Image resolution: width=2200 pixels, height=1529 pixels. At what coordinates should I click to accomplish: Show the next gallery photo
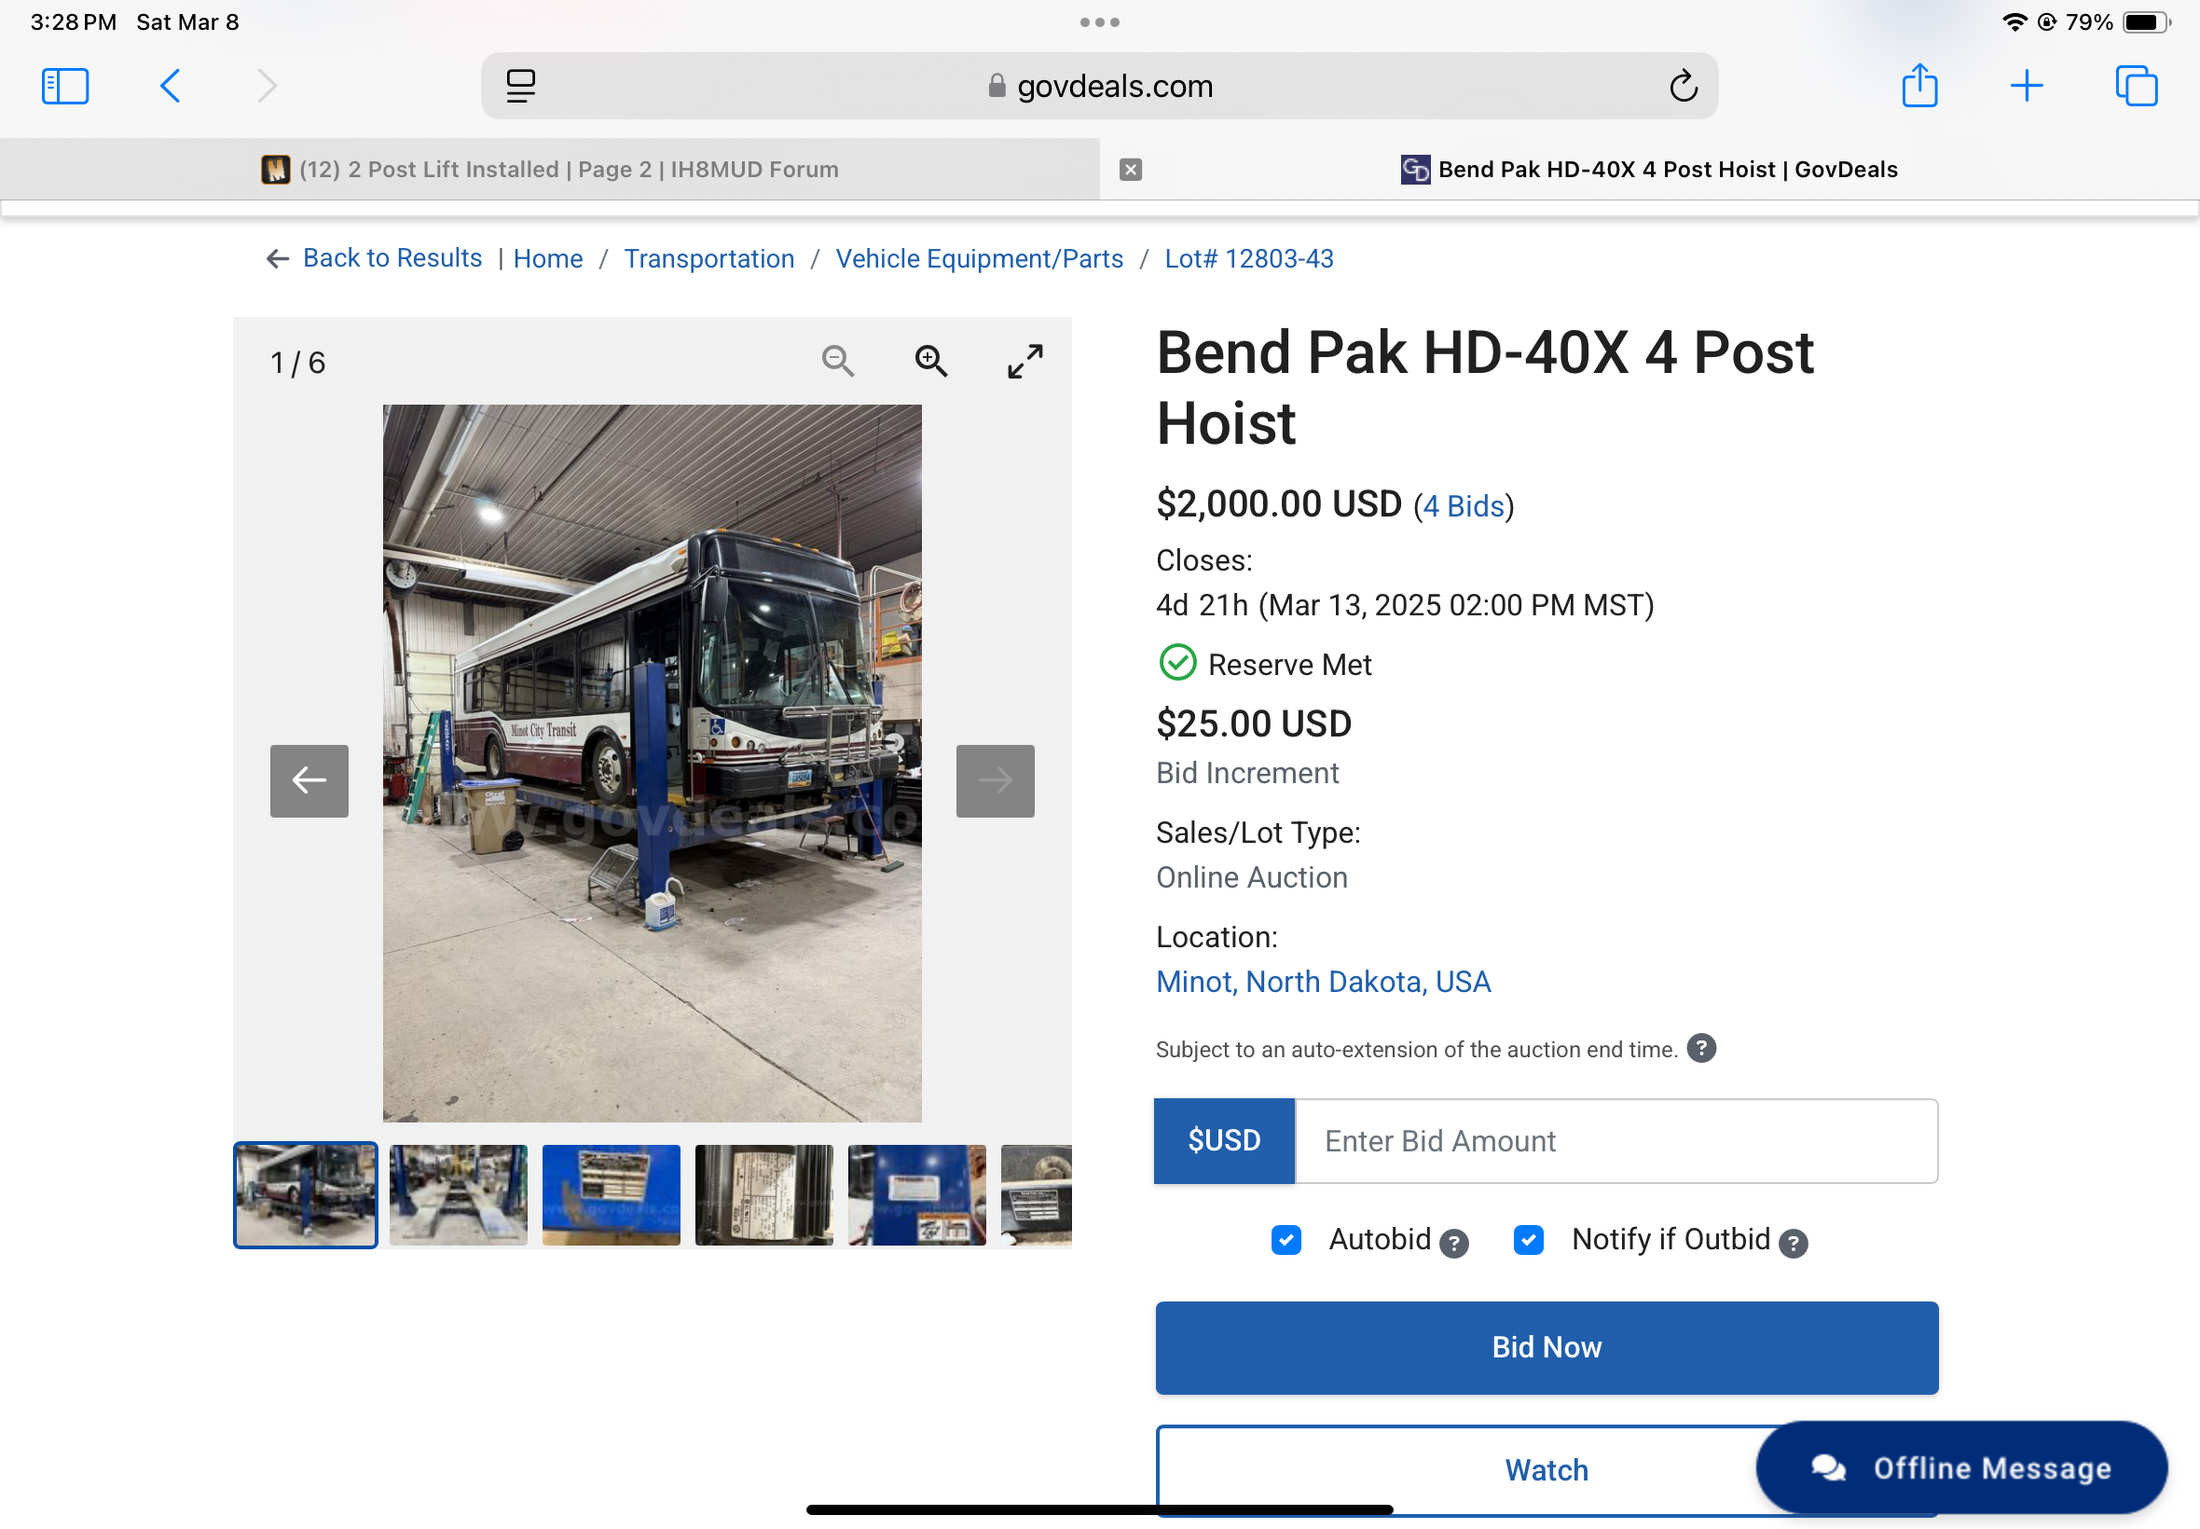point(995,781)
